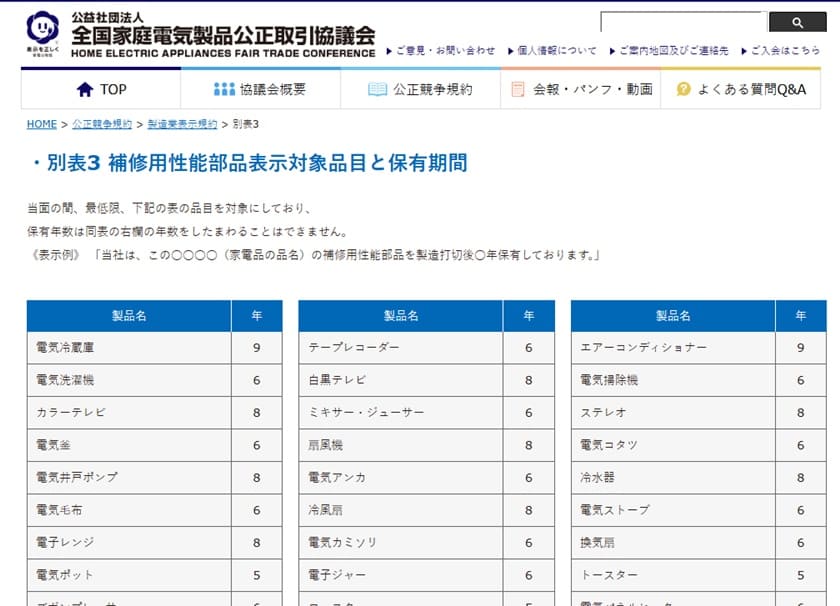Click the テープレコーダー table cell
This screenshot has width=840, height=606.
pyautogui.click(x=401, y=348)
